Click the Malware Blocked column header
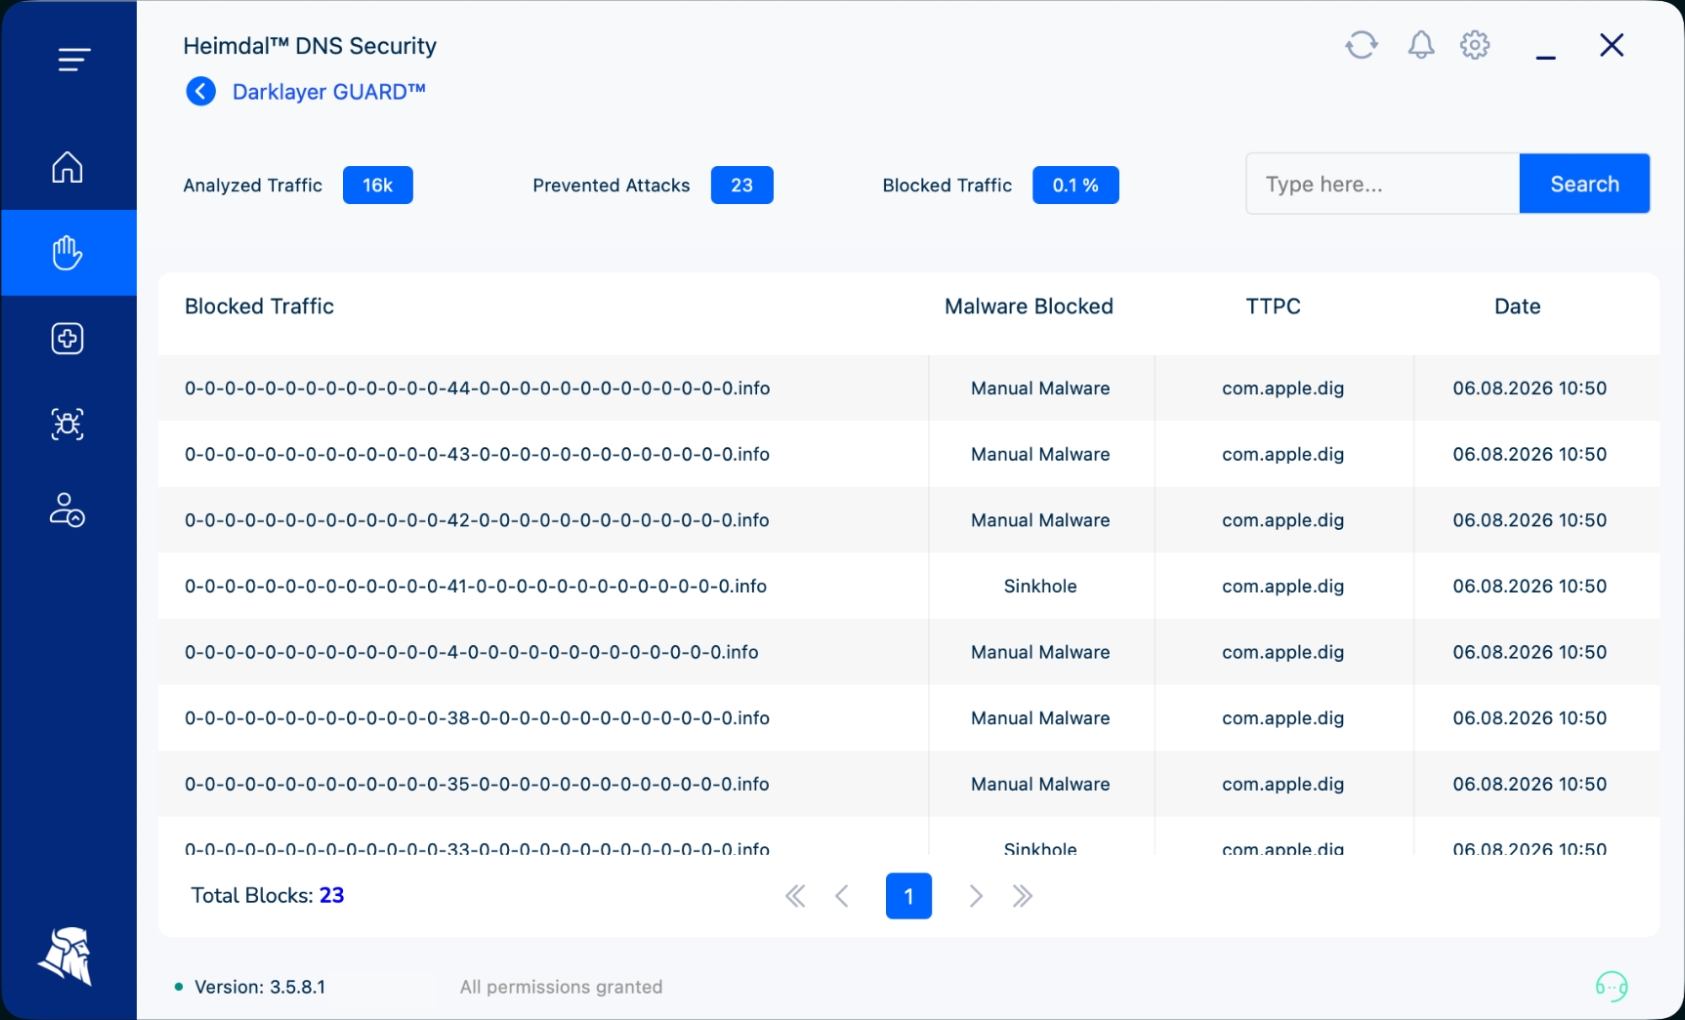Screen dimensions: 1685x1020 (x=1029, y=307)
